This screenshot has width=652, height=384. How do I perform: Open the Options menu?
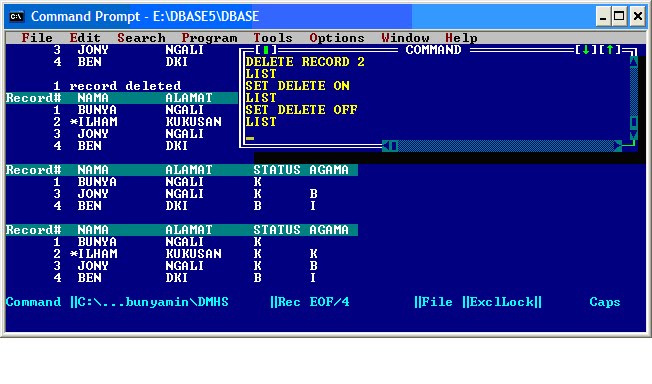click(337, 38)
